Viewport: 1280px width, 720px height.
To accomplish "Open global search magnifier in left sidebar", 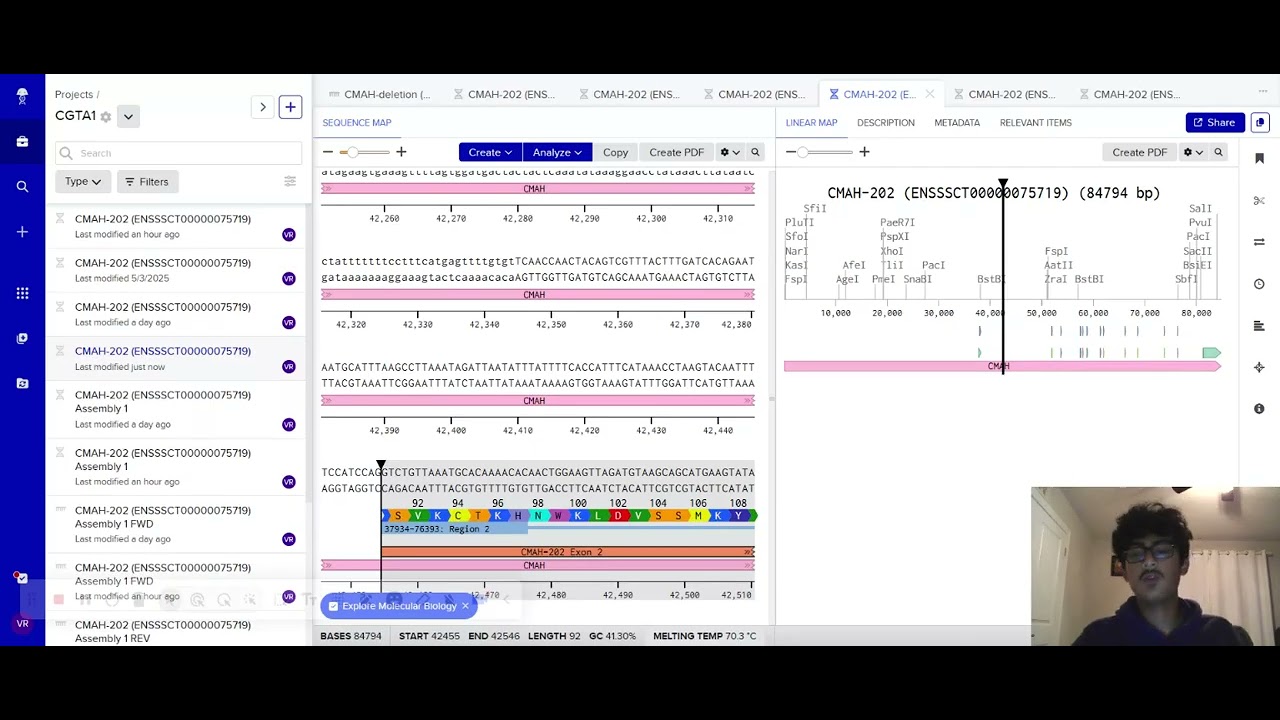I will tap(22, 186).
